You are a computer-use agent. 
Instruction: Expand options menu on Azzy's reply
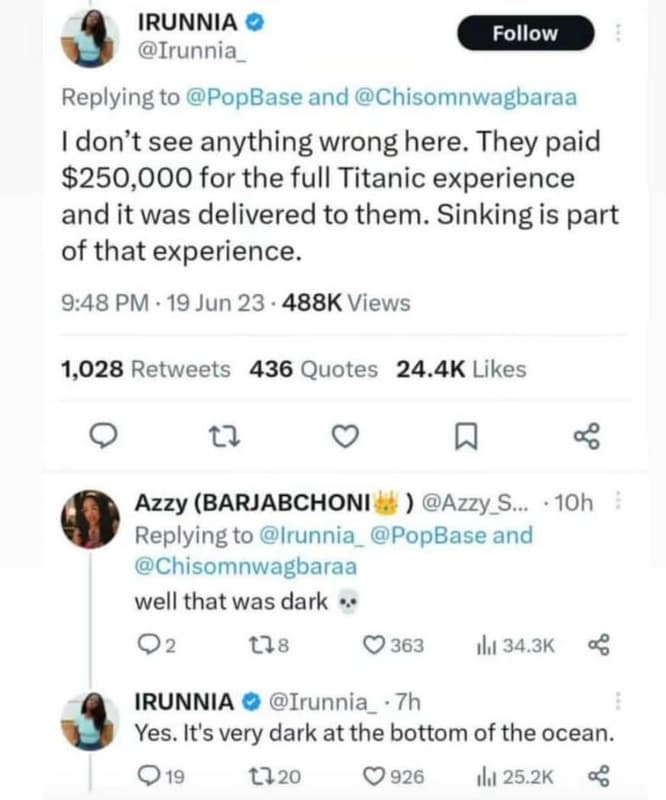point(634,490)
